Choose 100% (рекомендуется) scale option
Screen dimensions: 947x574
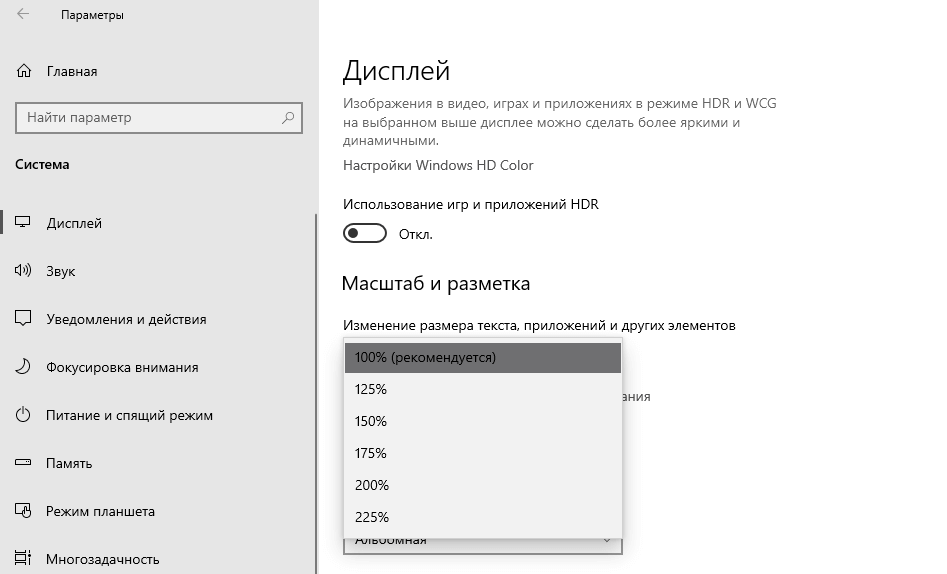483,357
